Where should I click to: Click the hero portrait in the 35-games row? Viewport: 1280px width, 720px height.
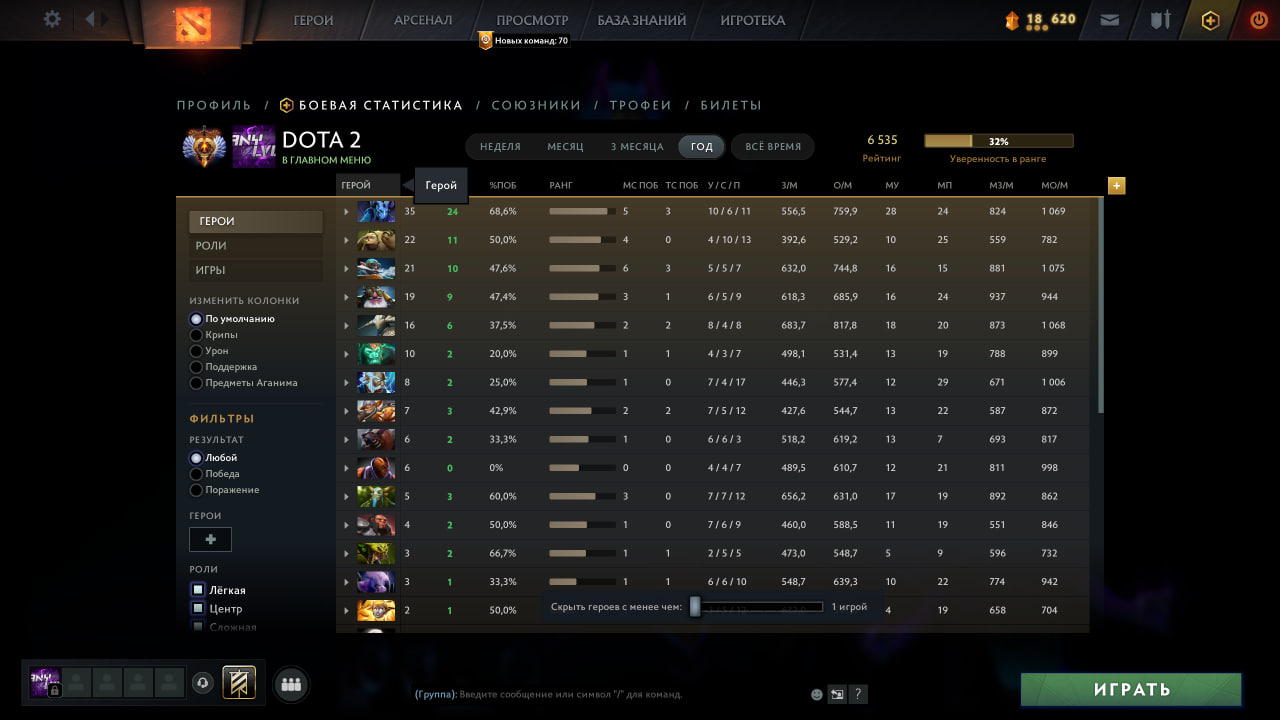[376, 212]
